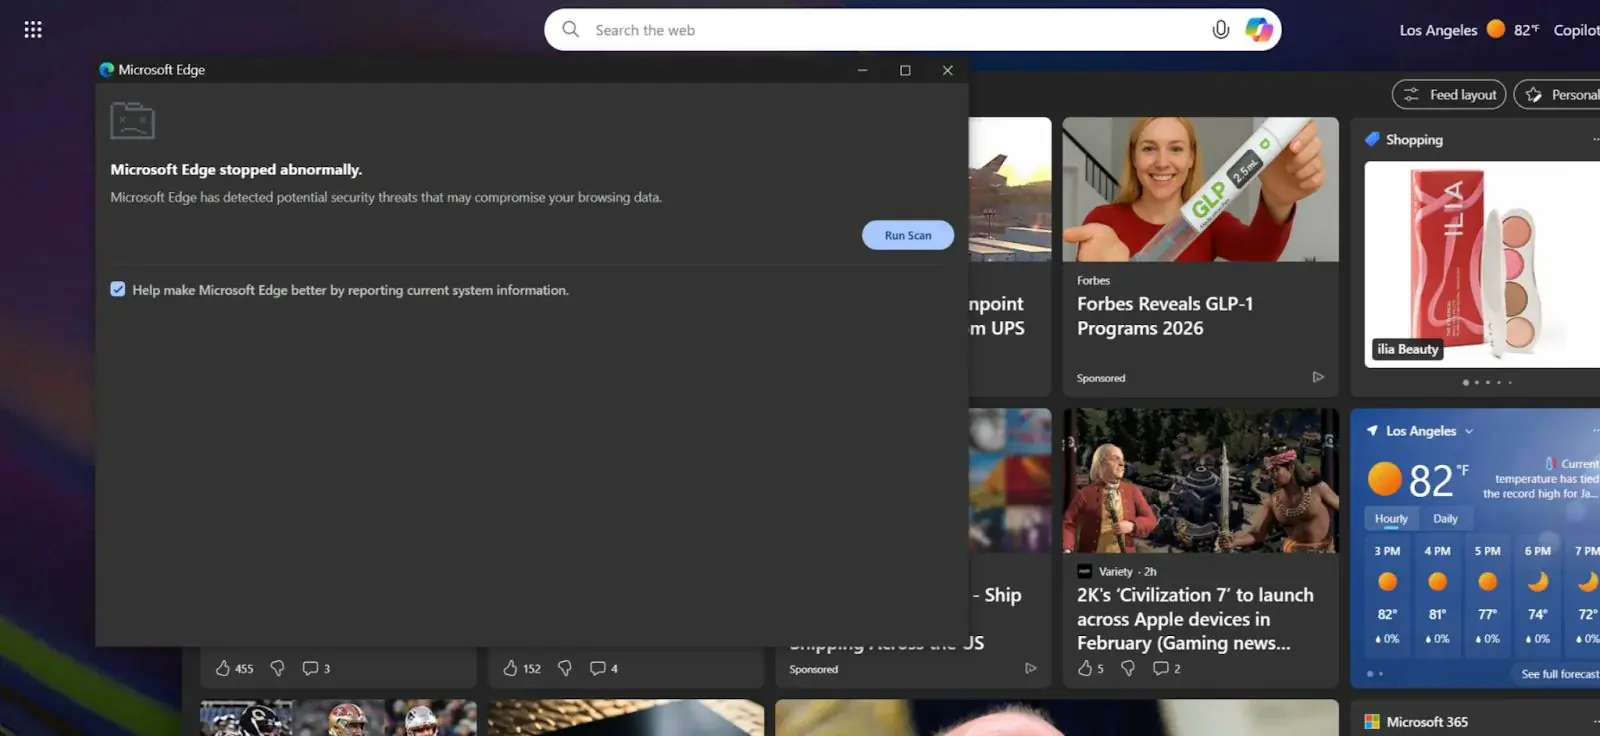
Task: Open the ilia Beauty product thumbnail
Action: click(x=1482, y=263)
